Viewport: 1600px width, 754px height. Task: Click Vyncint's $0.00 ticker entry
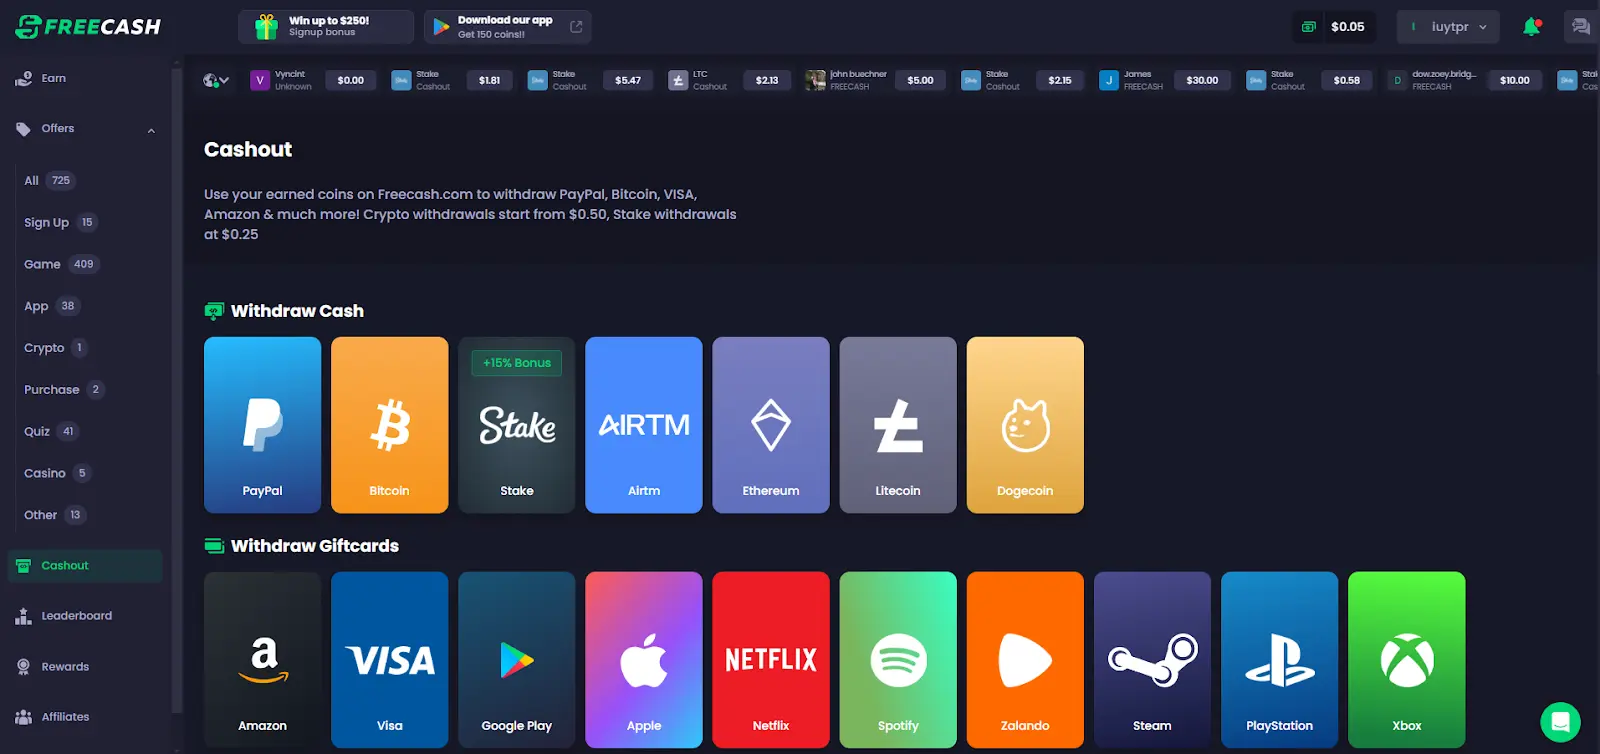pyautogui.click(x=313, y=80)
